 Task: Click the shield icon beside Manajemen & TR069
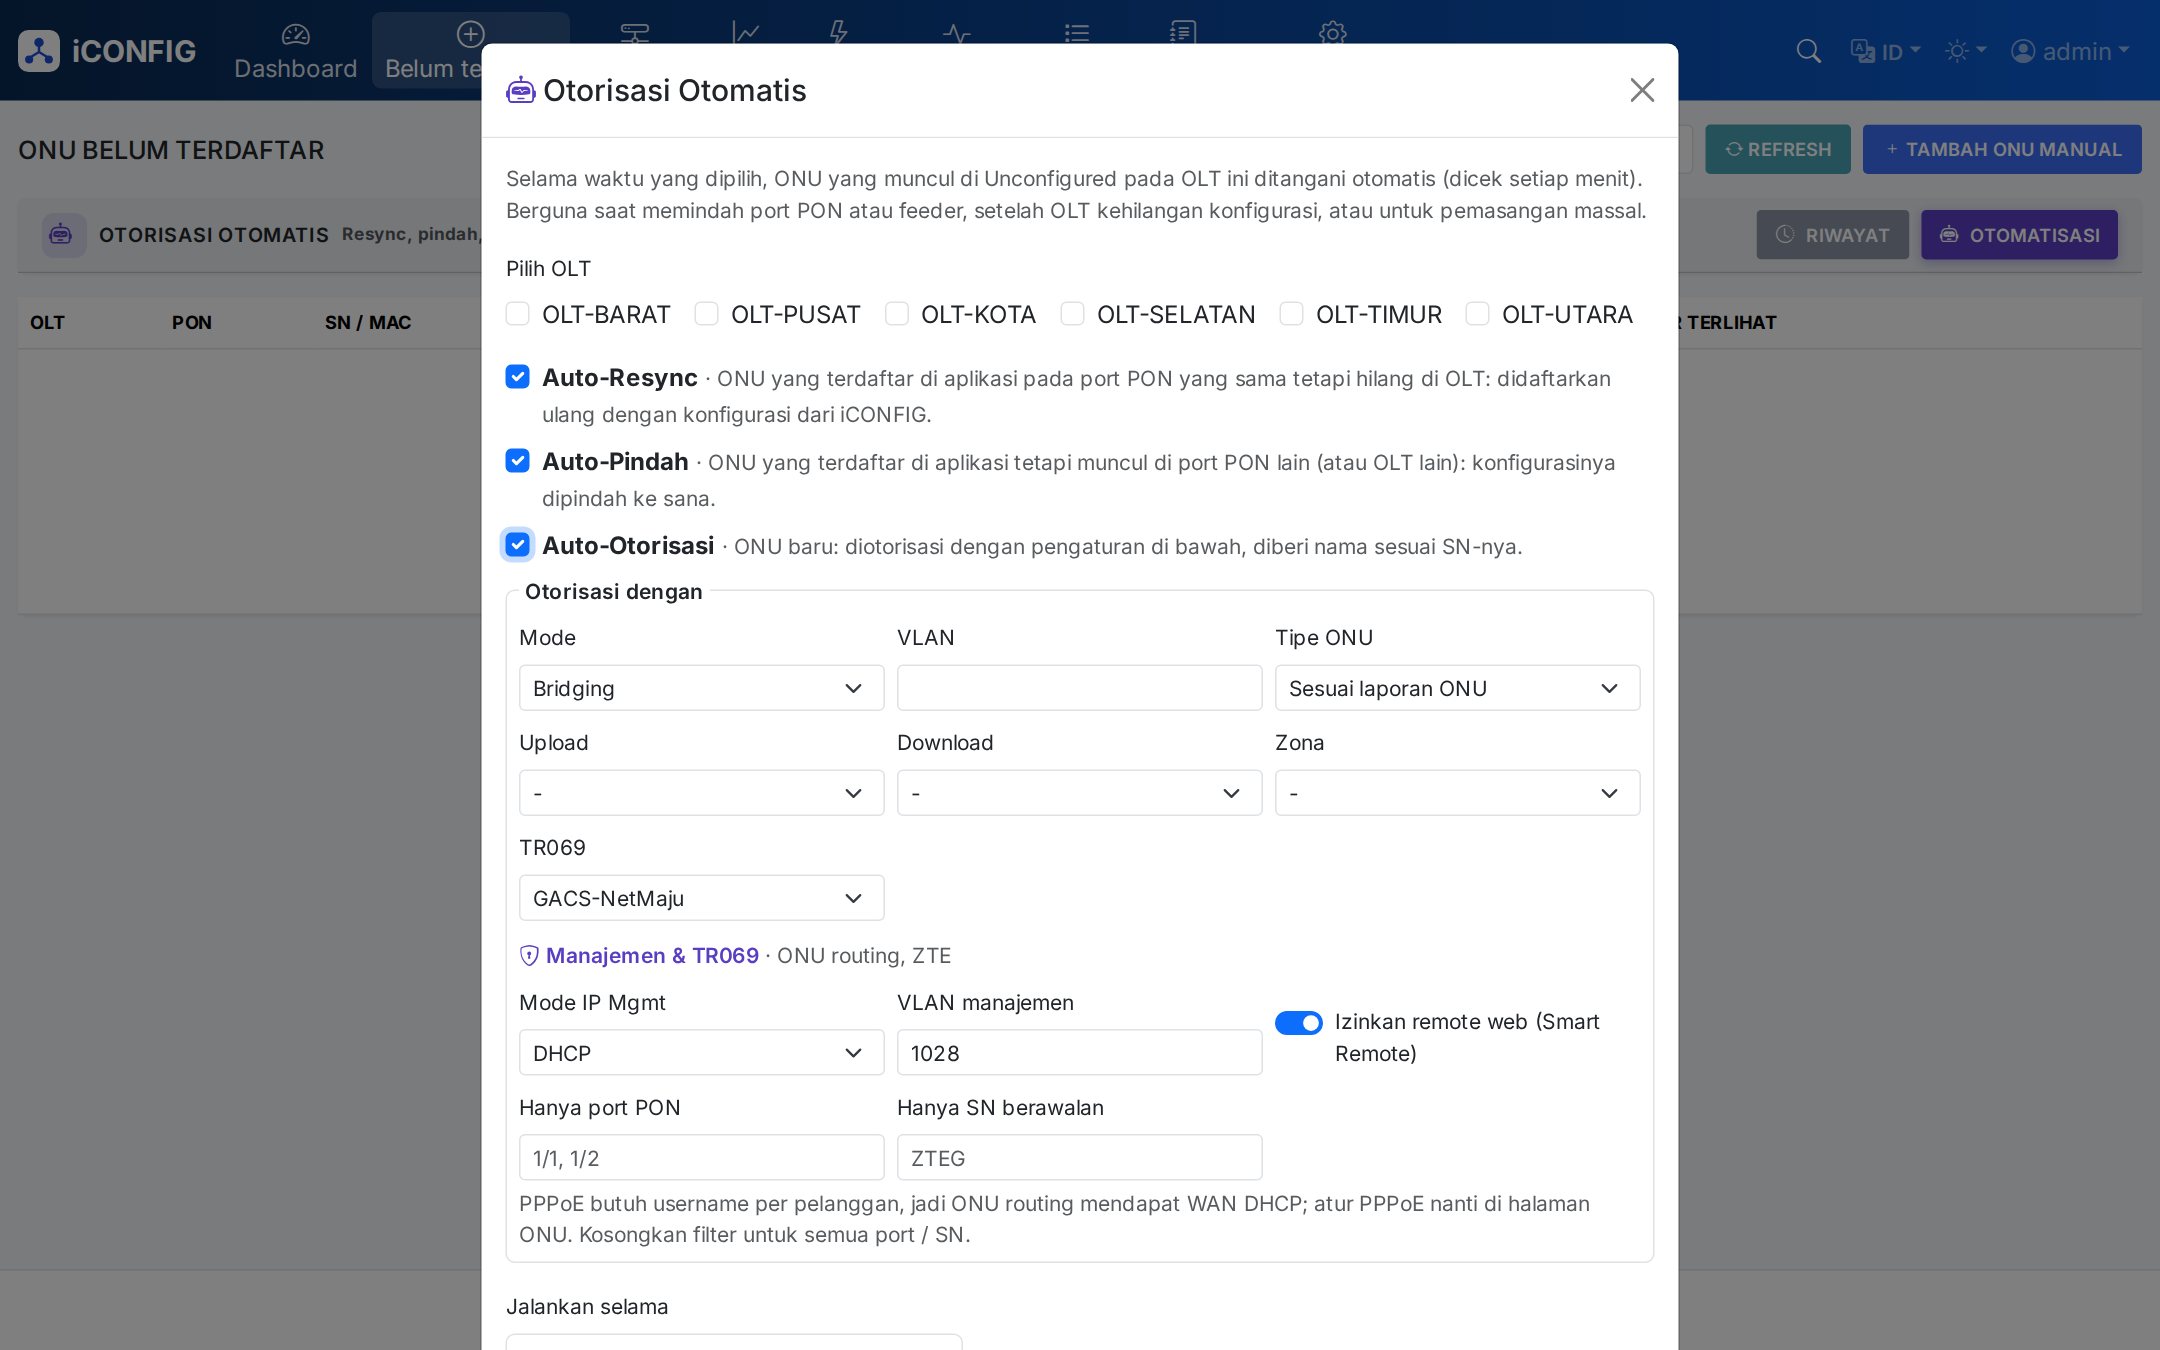(529, 955)
